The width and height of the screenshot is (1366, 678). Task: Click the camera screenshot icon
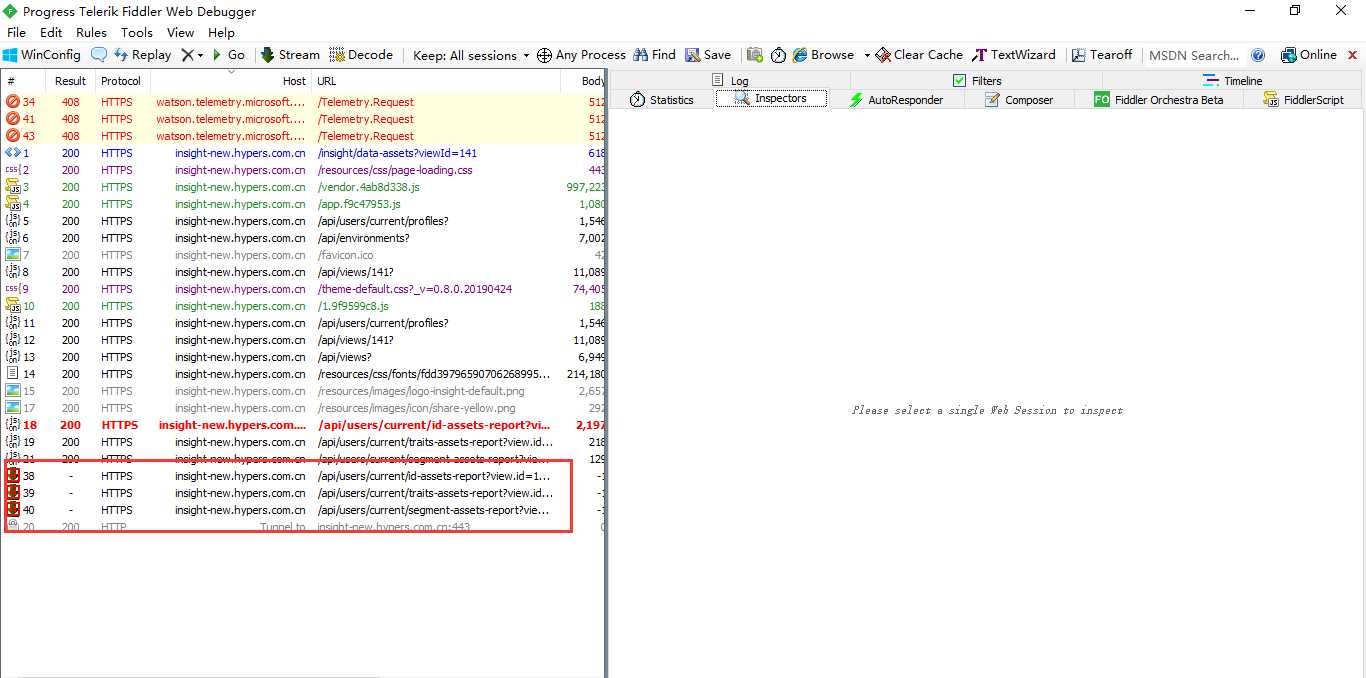click(x=755, y=55)
